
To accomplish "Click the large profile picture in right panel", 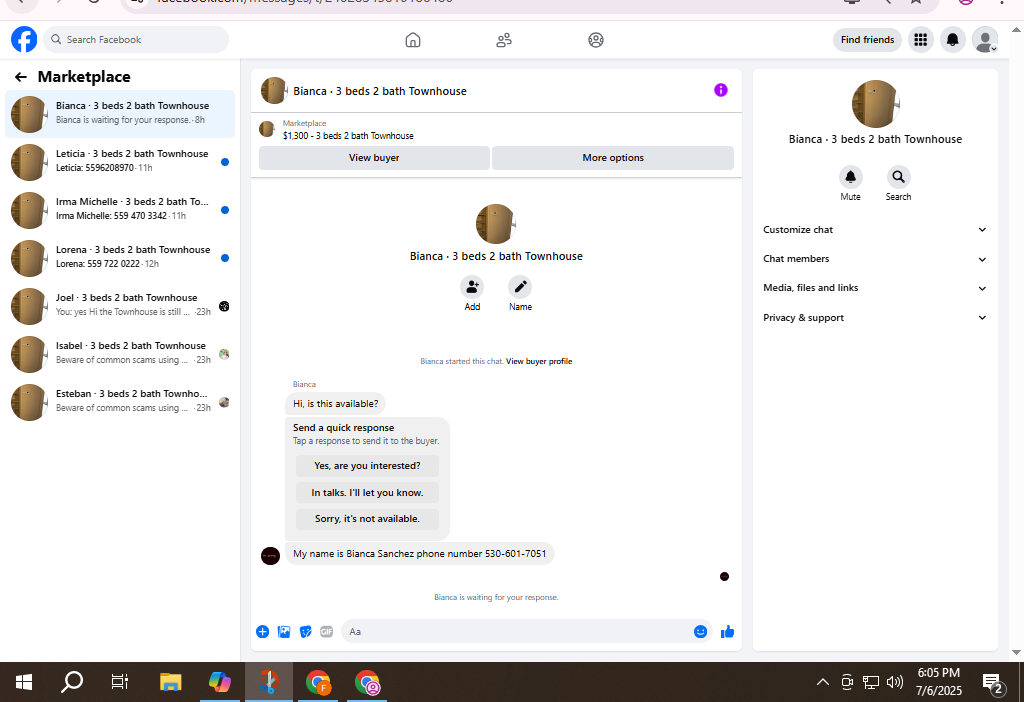I will tap(875, 104).
